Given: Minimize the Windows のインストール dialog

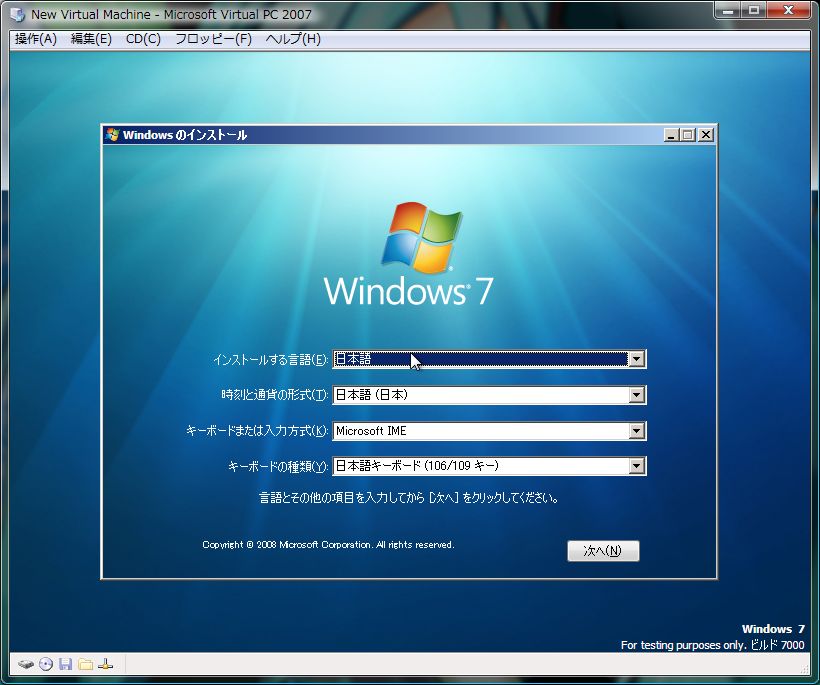Looking at the screenshot, I should coord(671,135).
